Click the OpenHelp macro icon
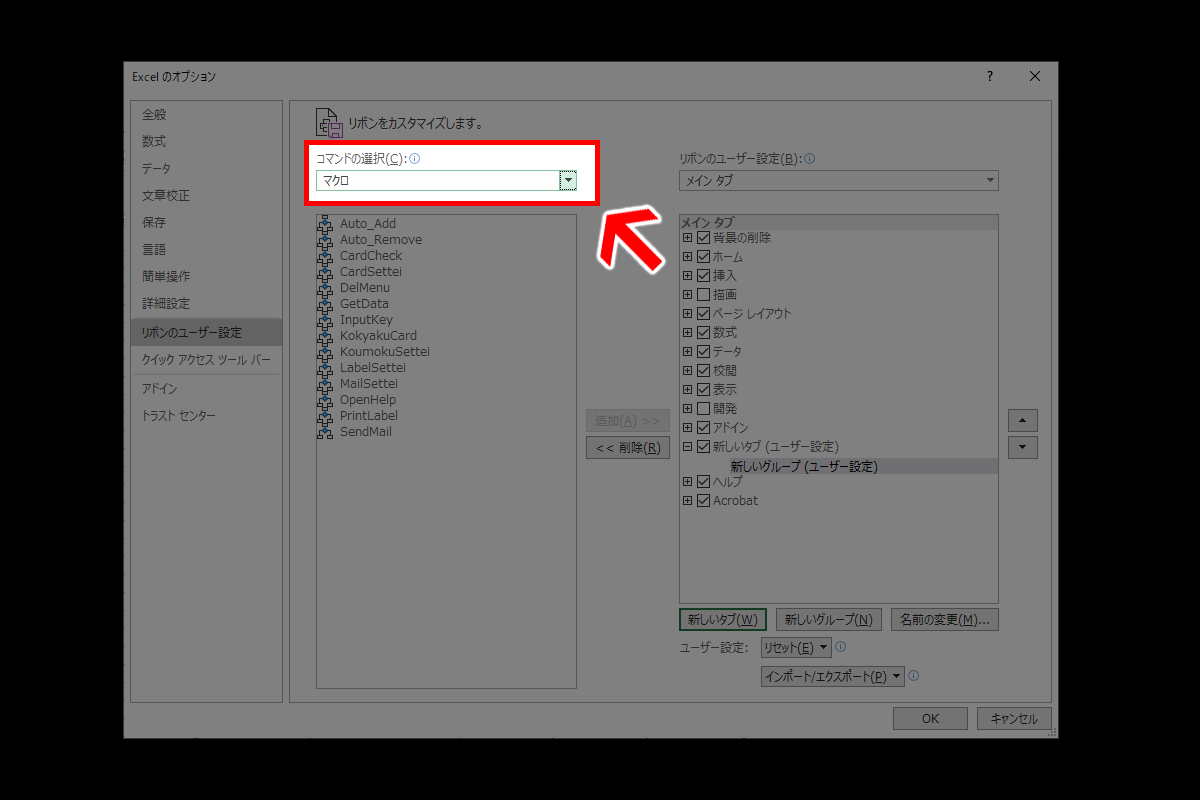 [325, 400]
